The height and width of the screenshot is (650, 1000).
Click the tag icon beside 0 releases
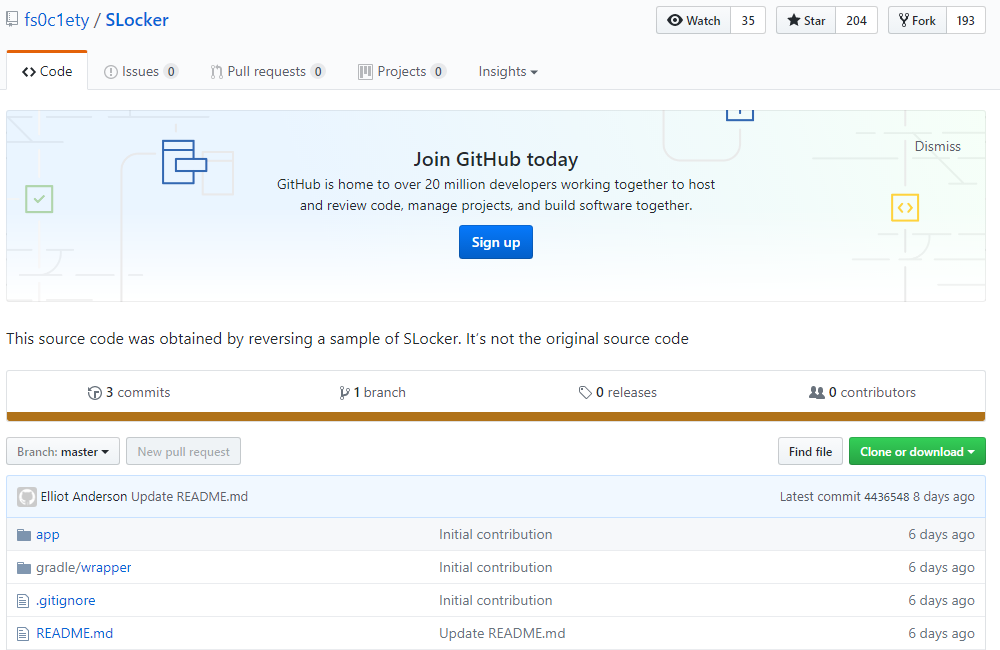point(585,393)
